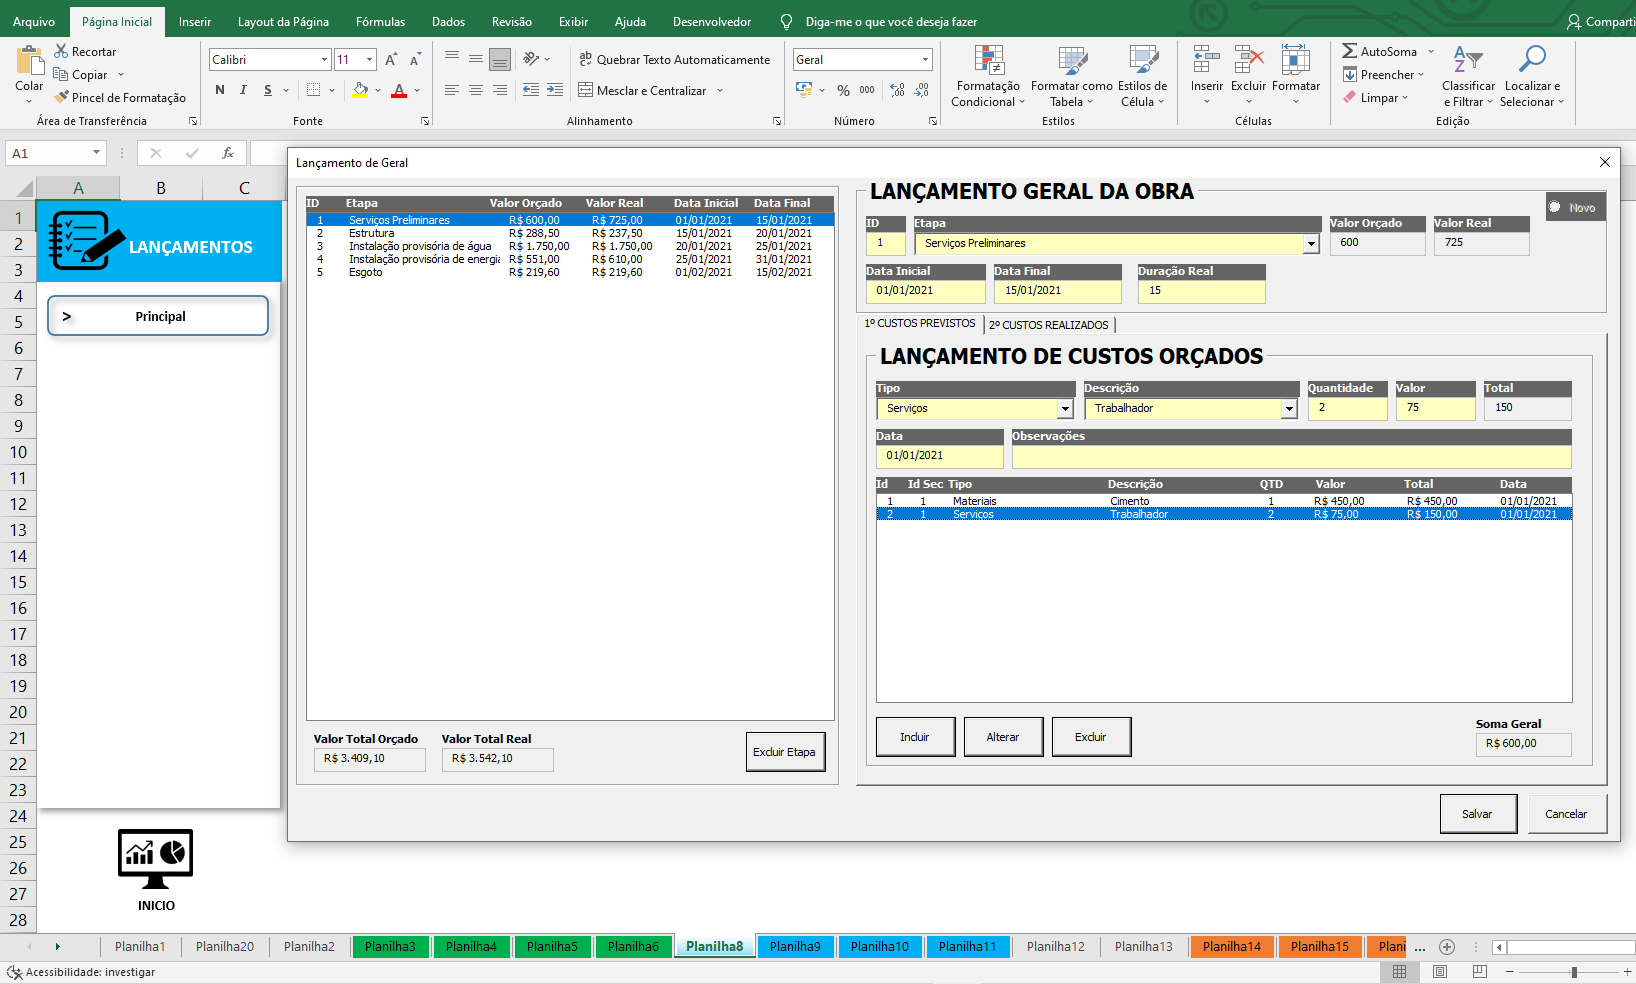Open the Fórmulas ribbon tab
The image size is (1636, 984).
tap(380, 21)
